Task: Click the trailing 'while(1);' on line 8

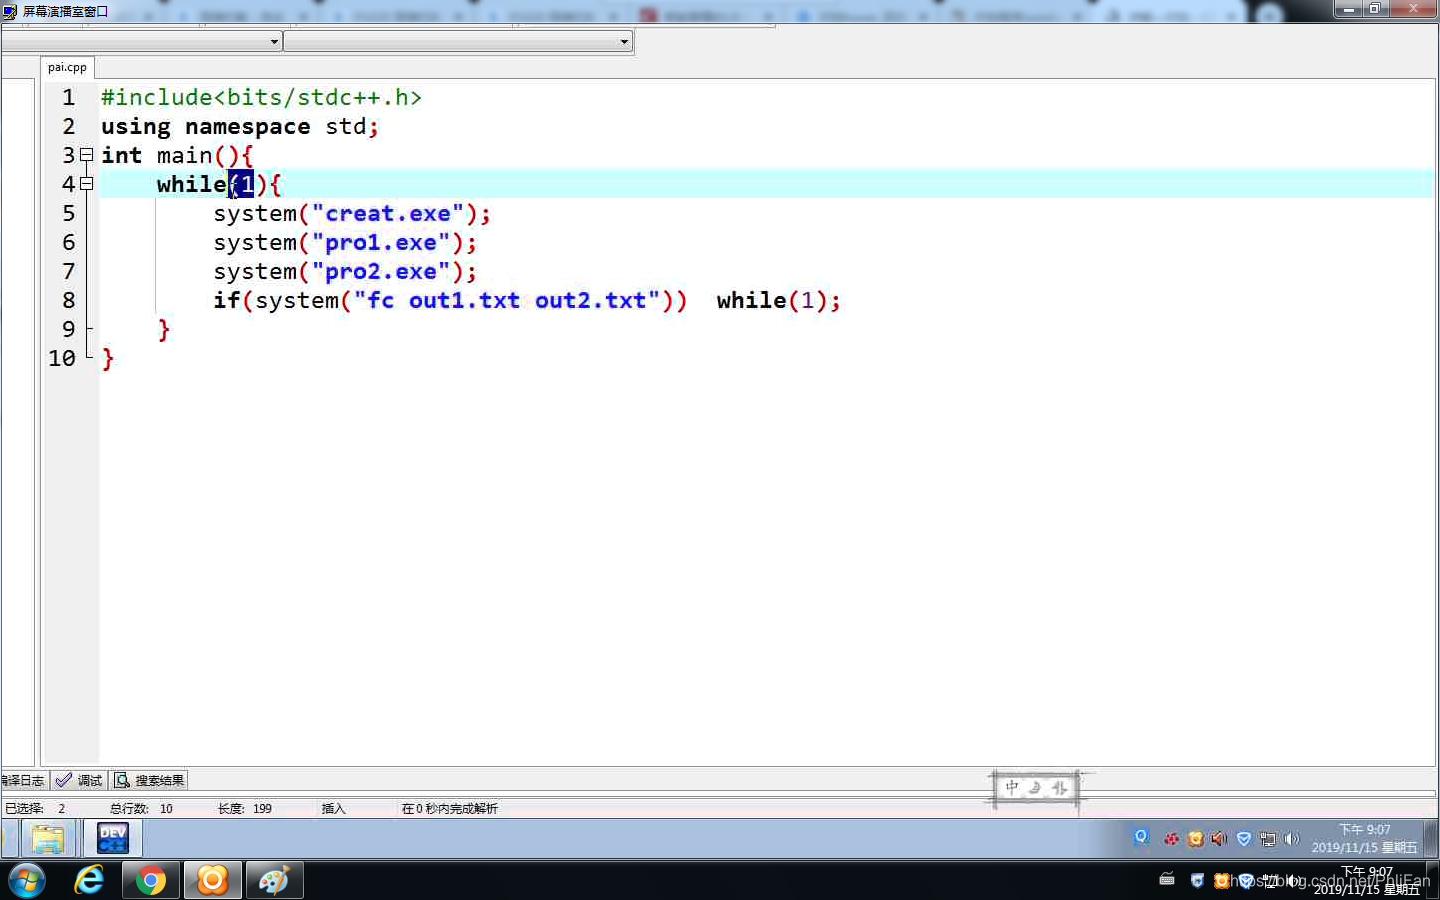Action: pos(779,300)
